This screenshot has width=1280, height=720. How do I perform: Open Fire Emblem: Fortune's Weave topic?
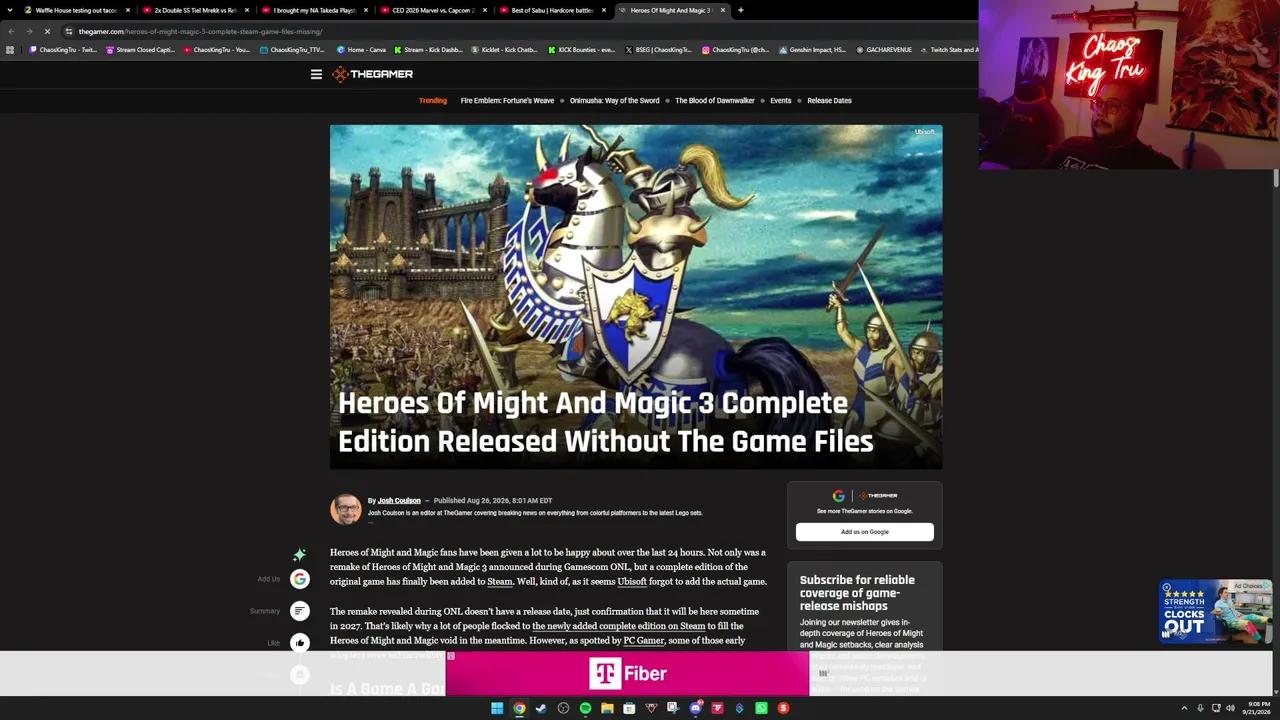(507, 100)
